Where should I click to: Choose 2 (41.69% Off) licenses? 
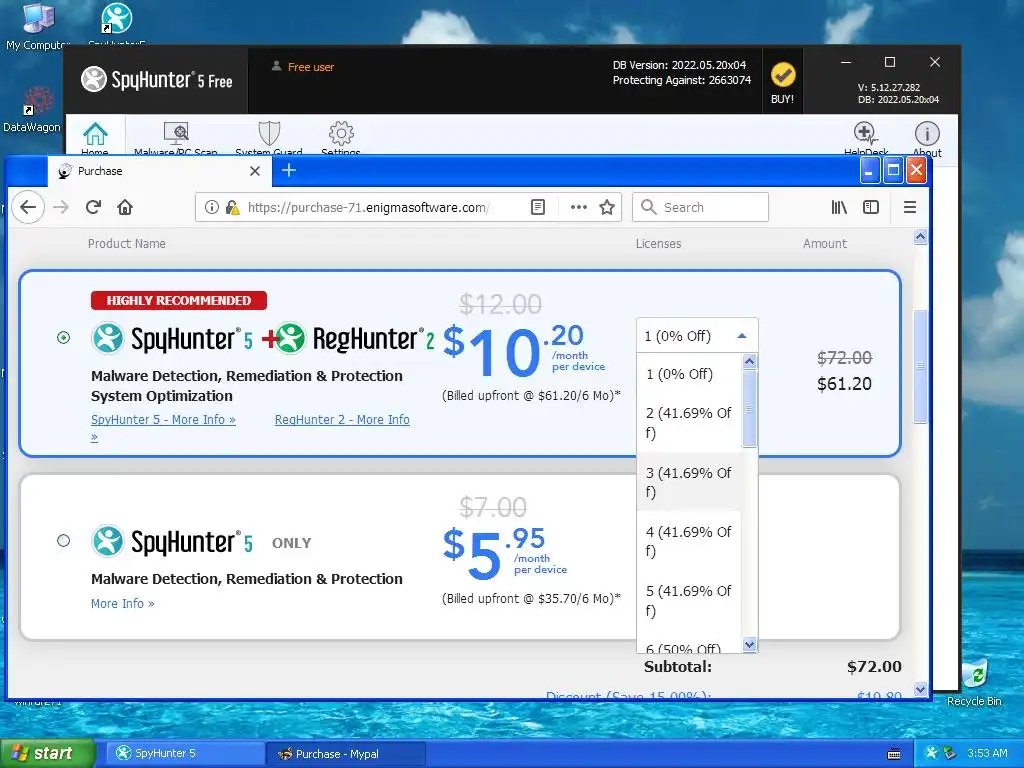coord(689,423)
